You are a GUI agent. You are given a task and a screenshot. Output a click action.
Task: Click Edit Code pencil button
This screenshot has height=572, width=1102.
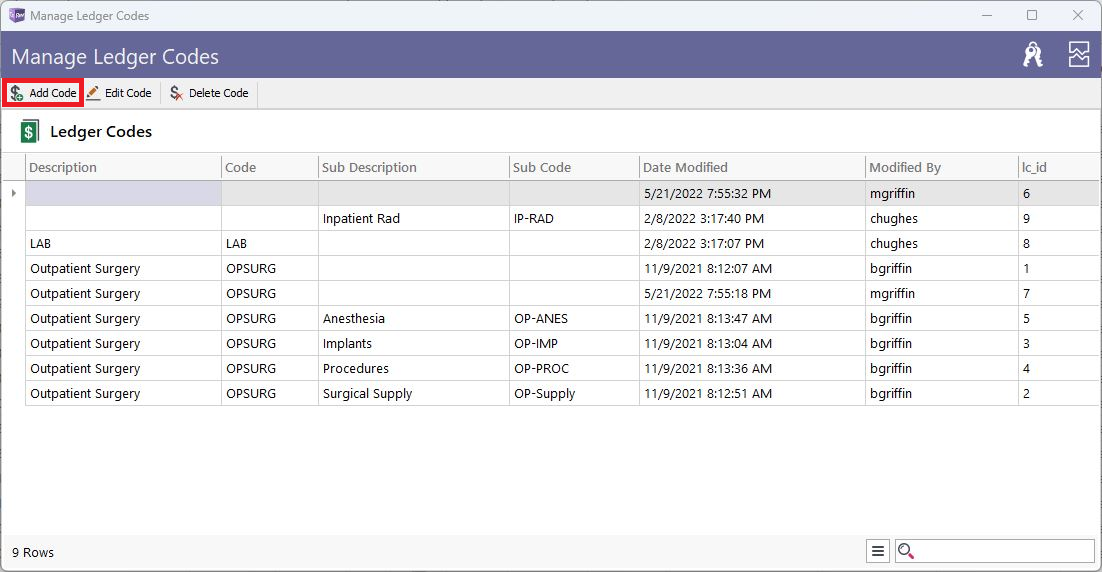[x=119, y=93]
